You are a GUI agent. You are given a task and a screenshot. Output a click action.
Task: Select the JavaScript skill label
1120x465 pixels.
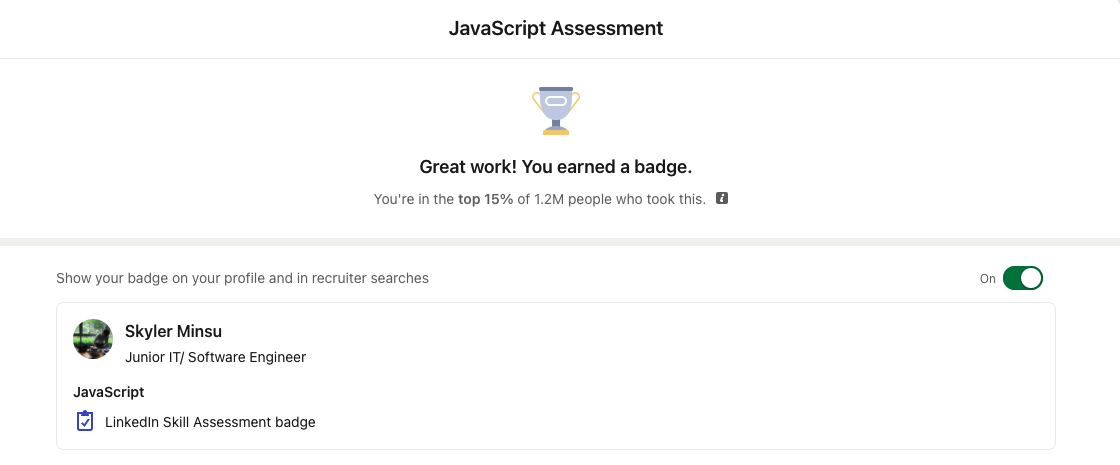[x=109, y=392]
